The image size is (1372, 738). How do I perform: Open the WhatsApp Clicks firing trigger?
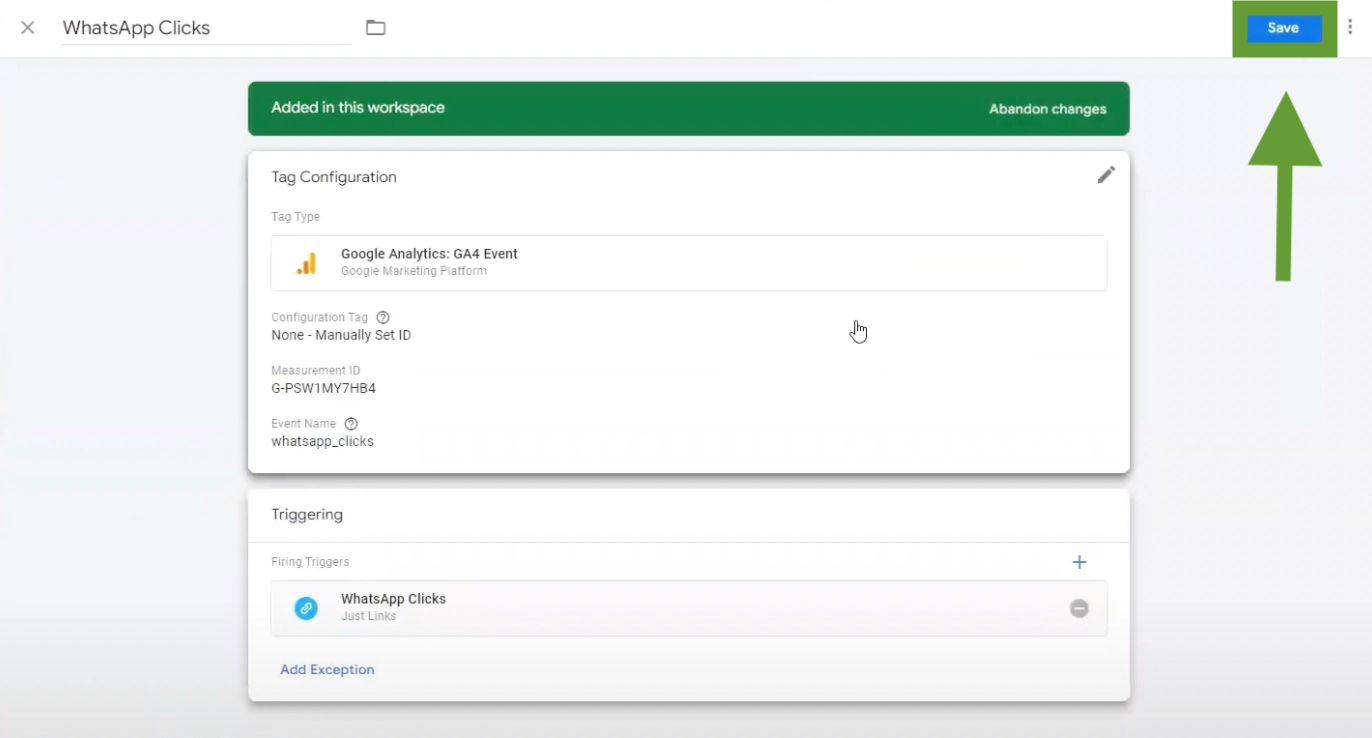pos(689,608)
